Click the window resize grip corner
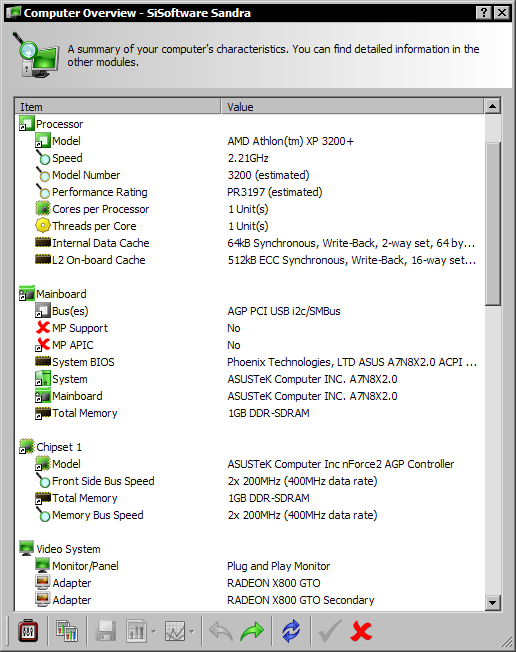516x652 pixels. click(x=506, y=641)
